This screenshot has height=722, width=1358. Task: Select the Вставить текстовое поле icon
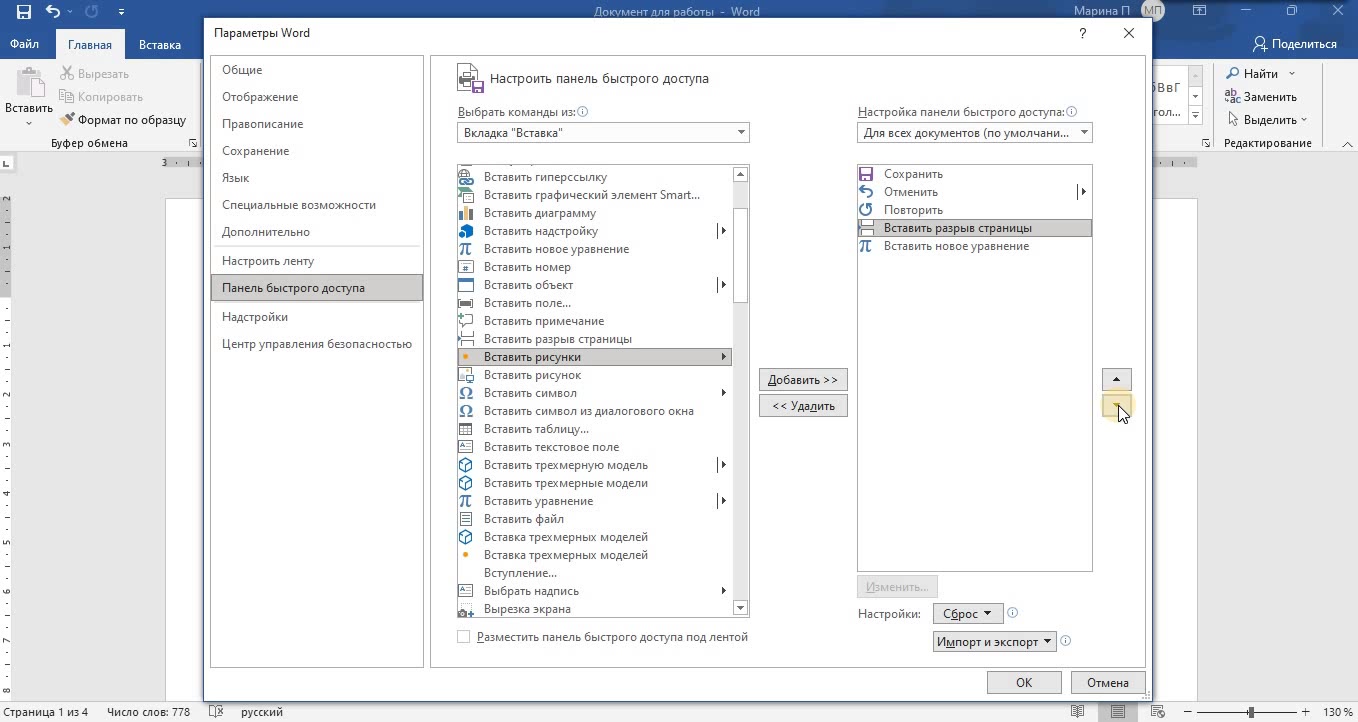466,447
